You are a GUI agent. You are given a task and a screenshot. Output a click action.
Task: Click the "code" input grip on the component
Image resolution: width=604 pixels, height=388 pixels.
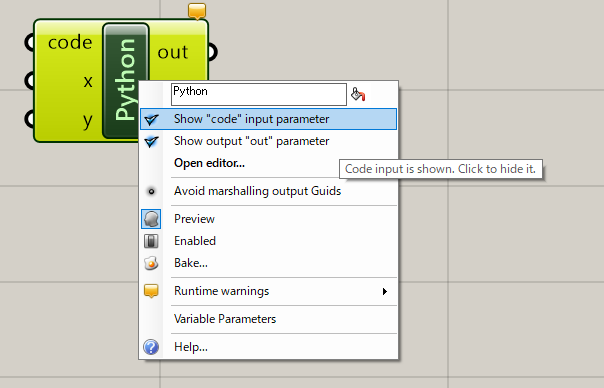[x=30, y=42]
